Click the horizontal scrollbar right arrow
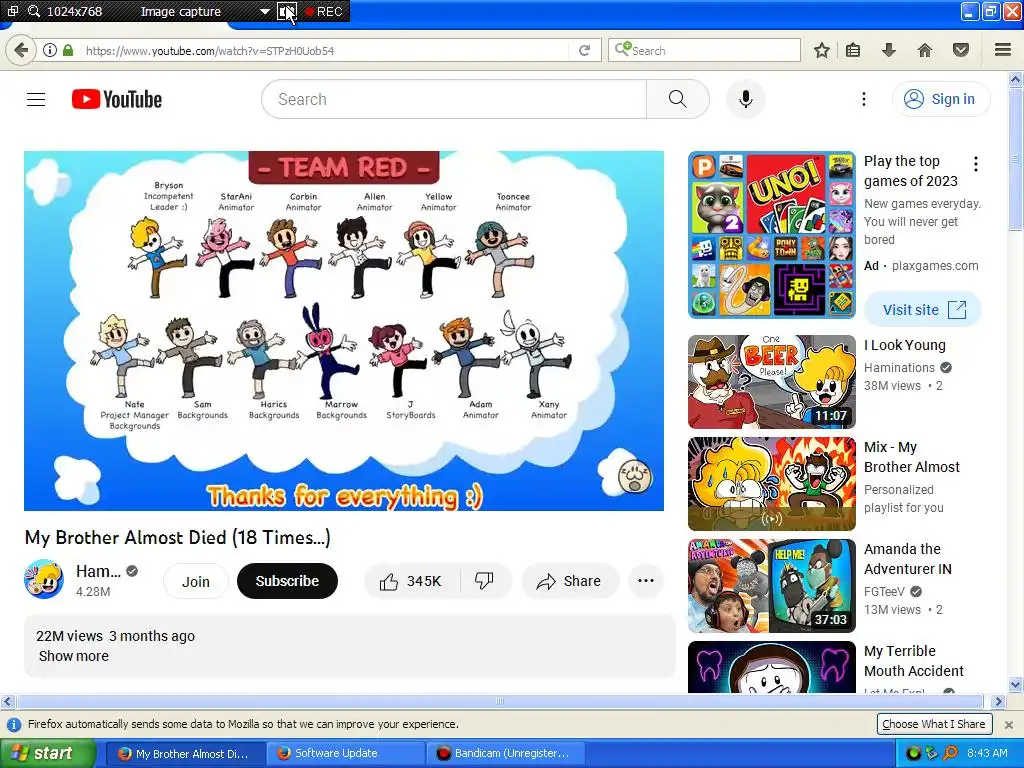The height and width of the screenshot is (768, 1024). tap(998, 701)
